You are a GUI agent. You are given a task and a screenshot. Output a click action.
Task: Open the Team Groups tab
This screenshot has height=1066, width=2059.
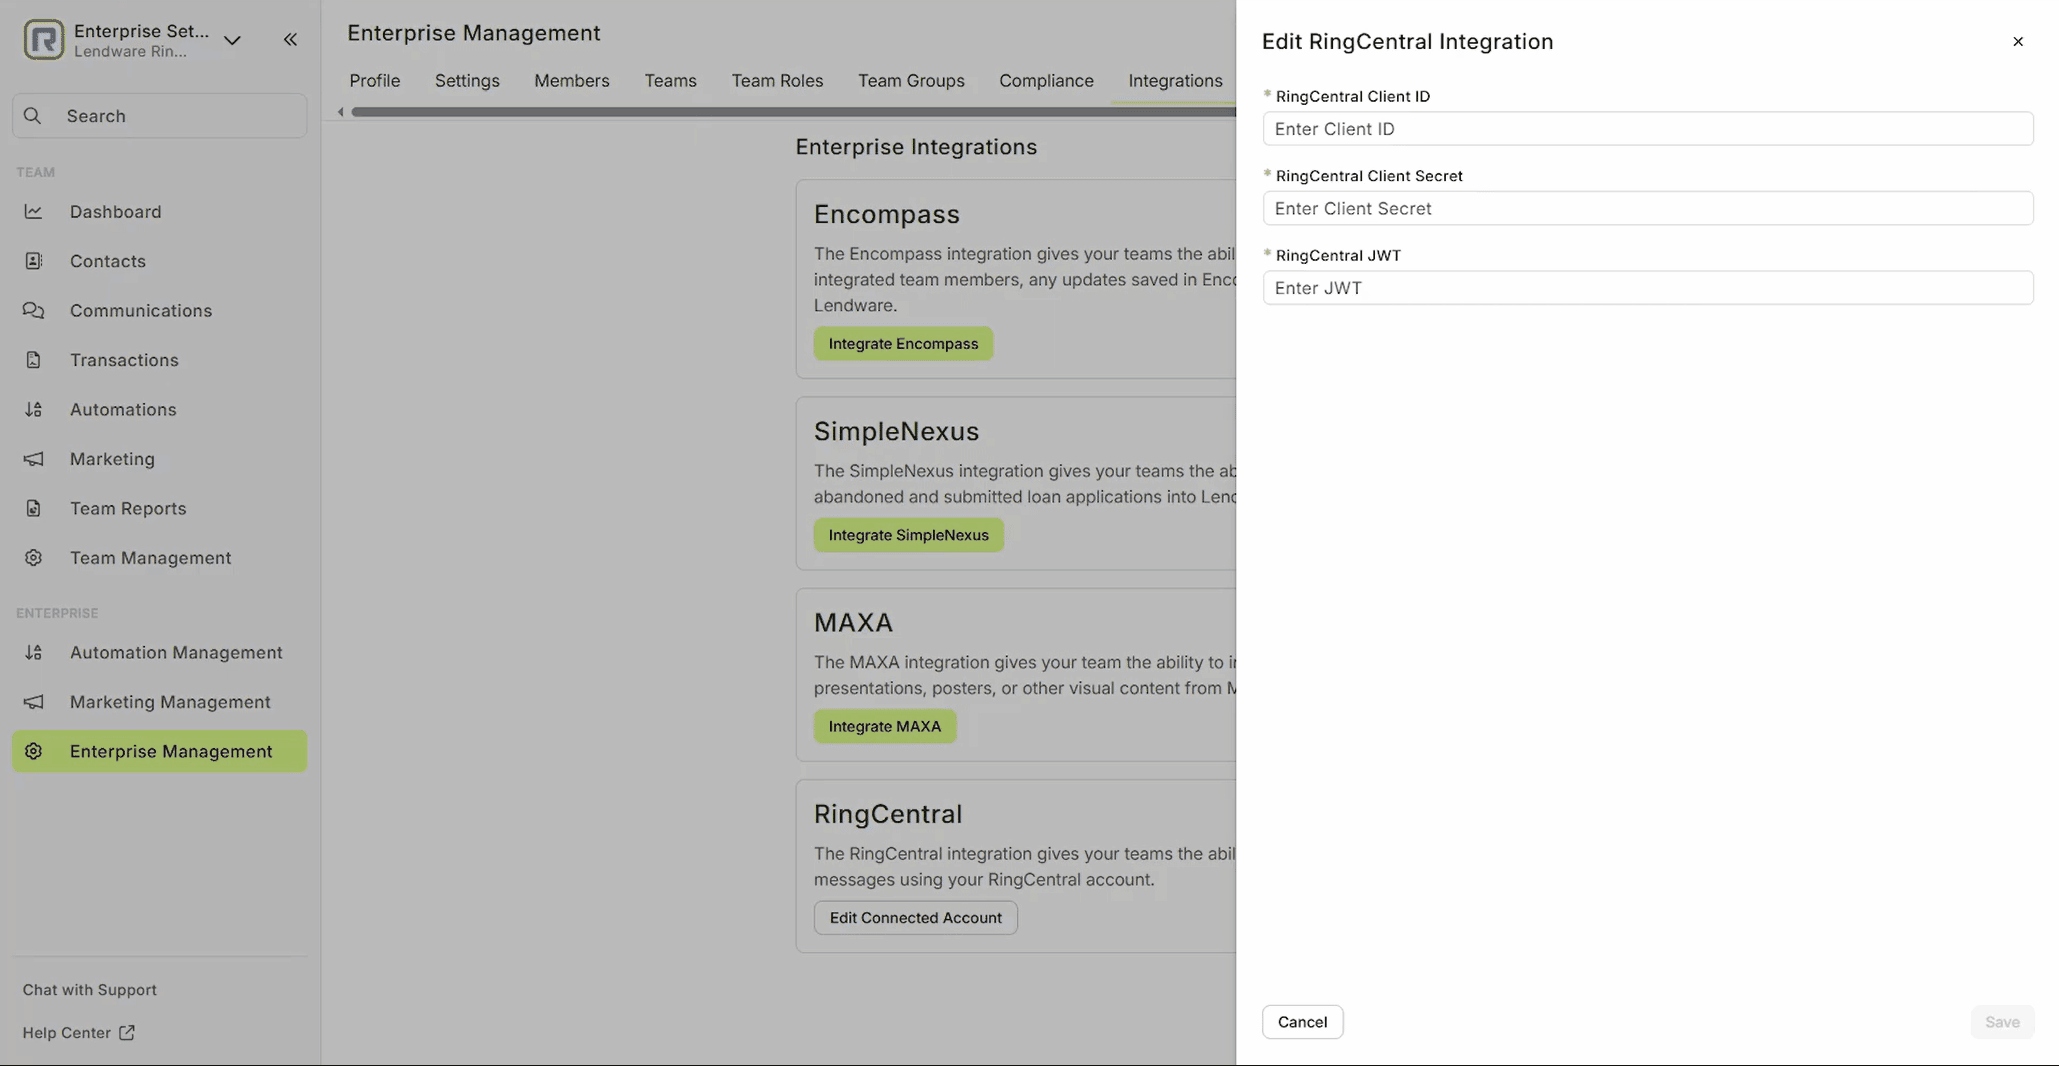pos(911,81)
